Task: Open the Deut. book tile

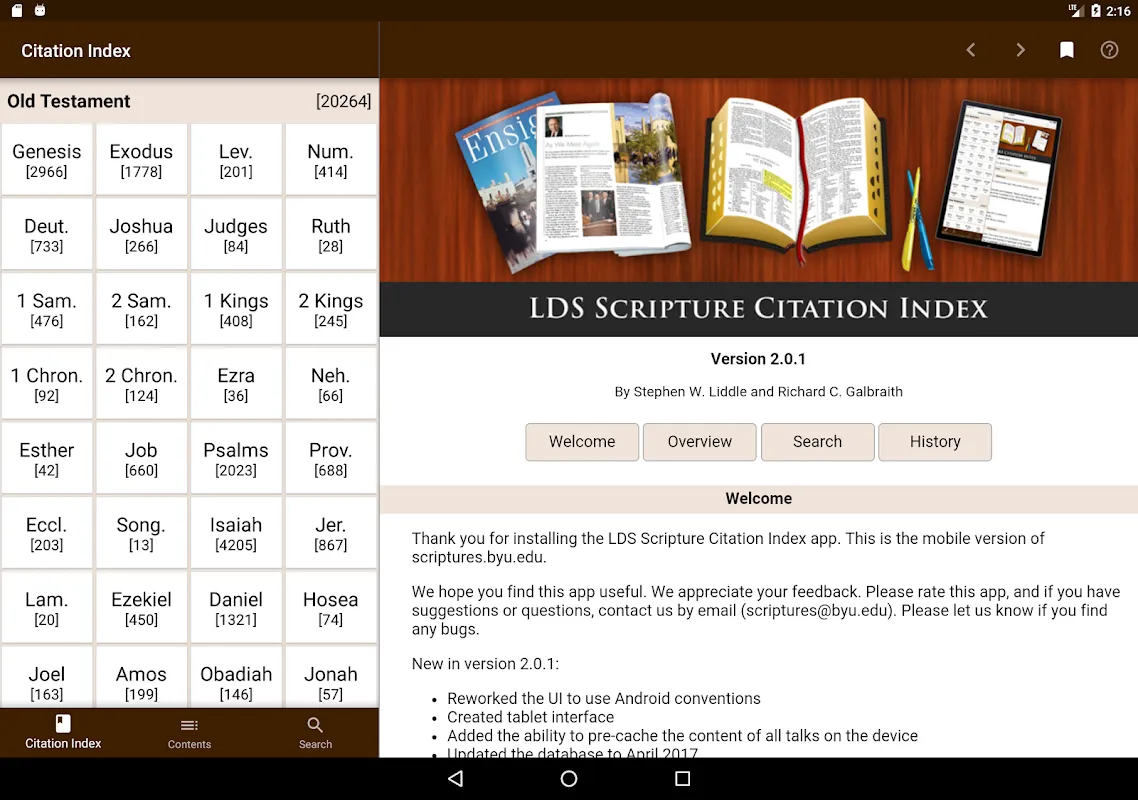Action: point(47,234)
